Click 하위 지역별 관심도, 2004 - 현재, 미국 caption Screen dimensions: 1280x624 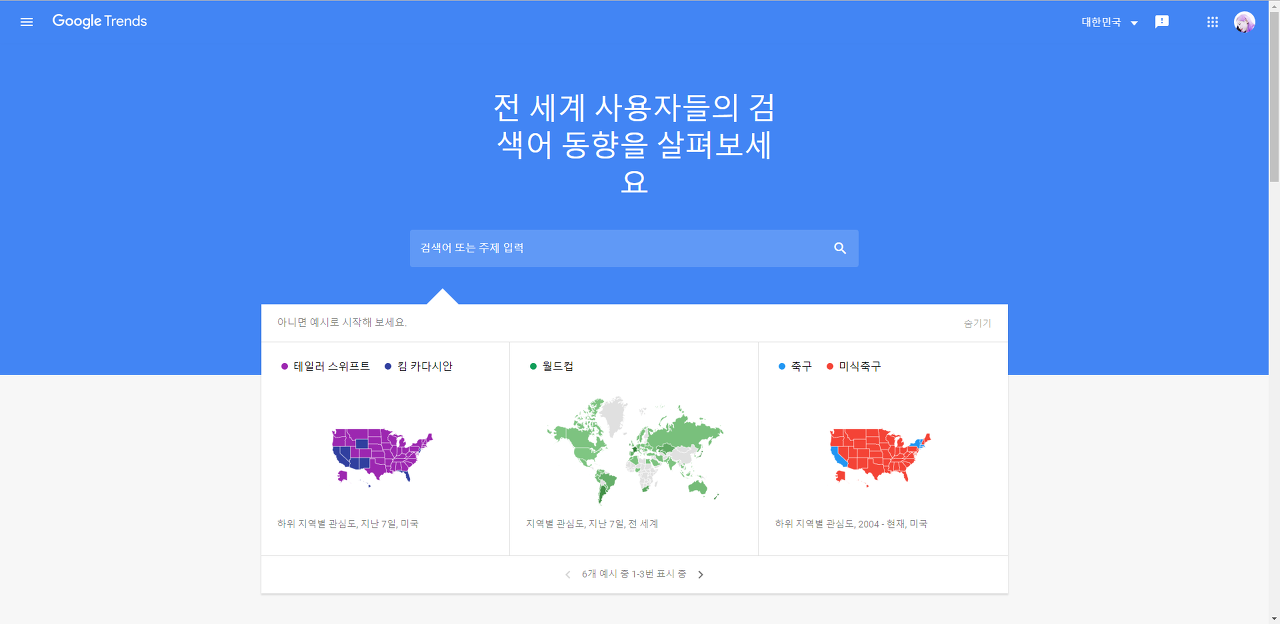[x=851, y=523]
